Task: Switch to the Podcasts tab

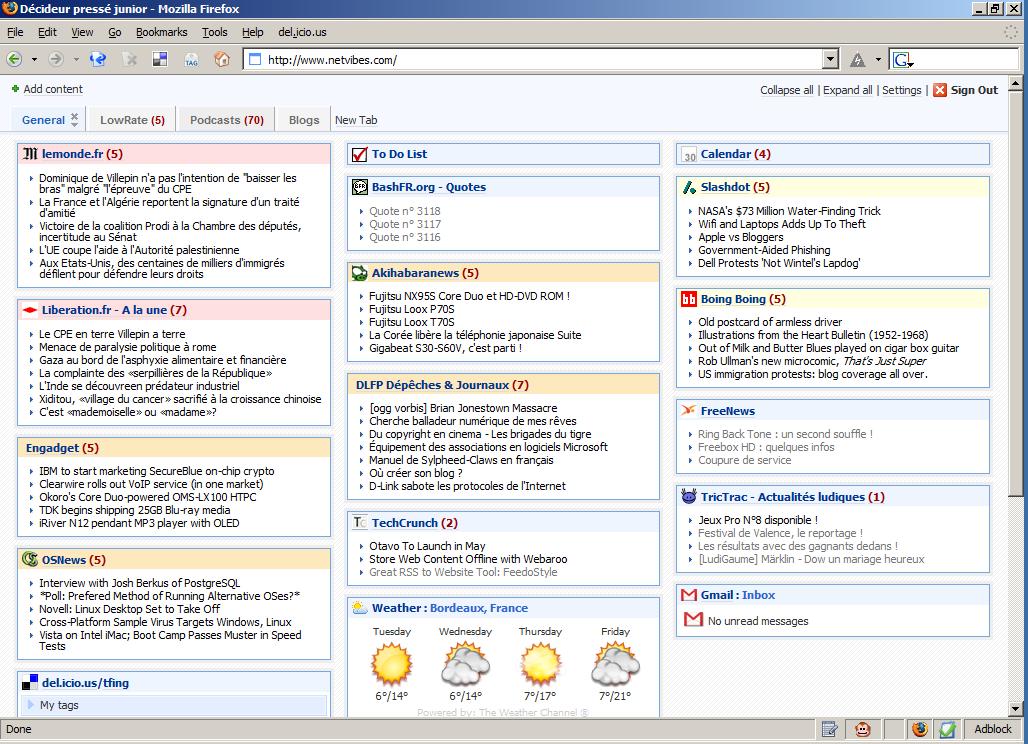Action: tap(226, 120)
